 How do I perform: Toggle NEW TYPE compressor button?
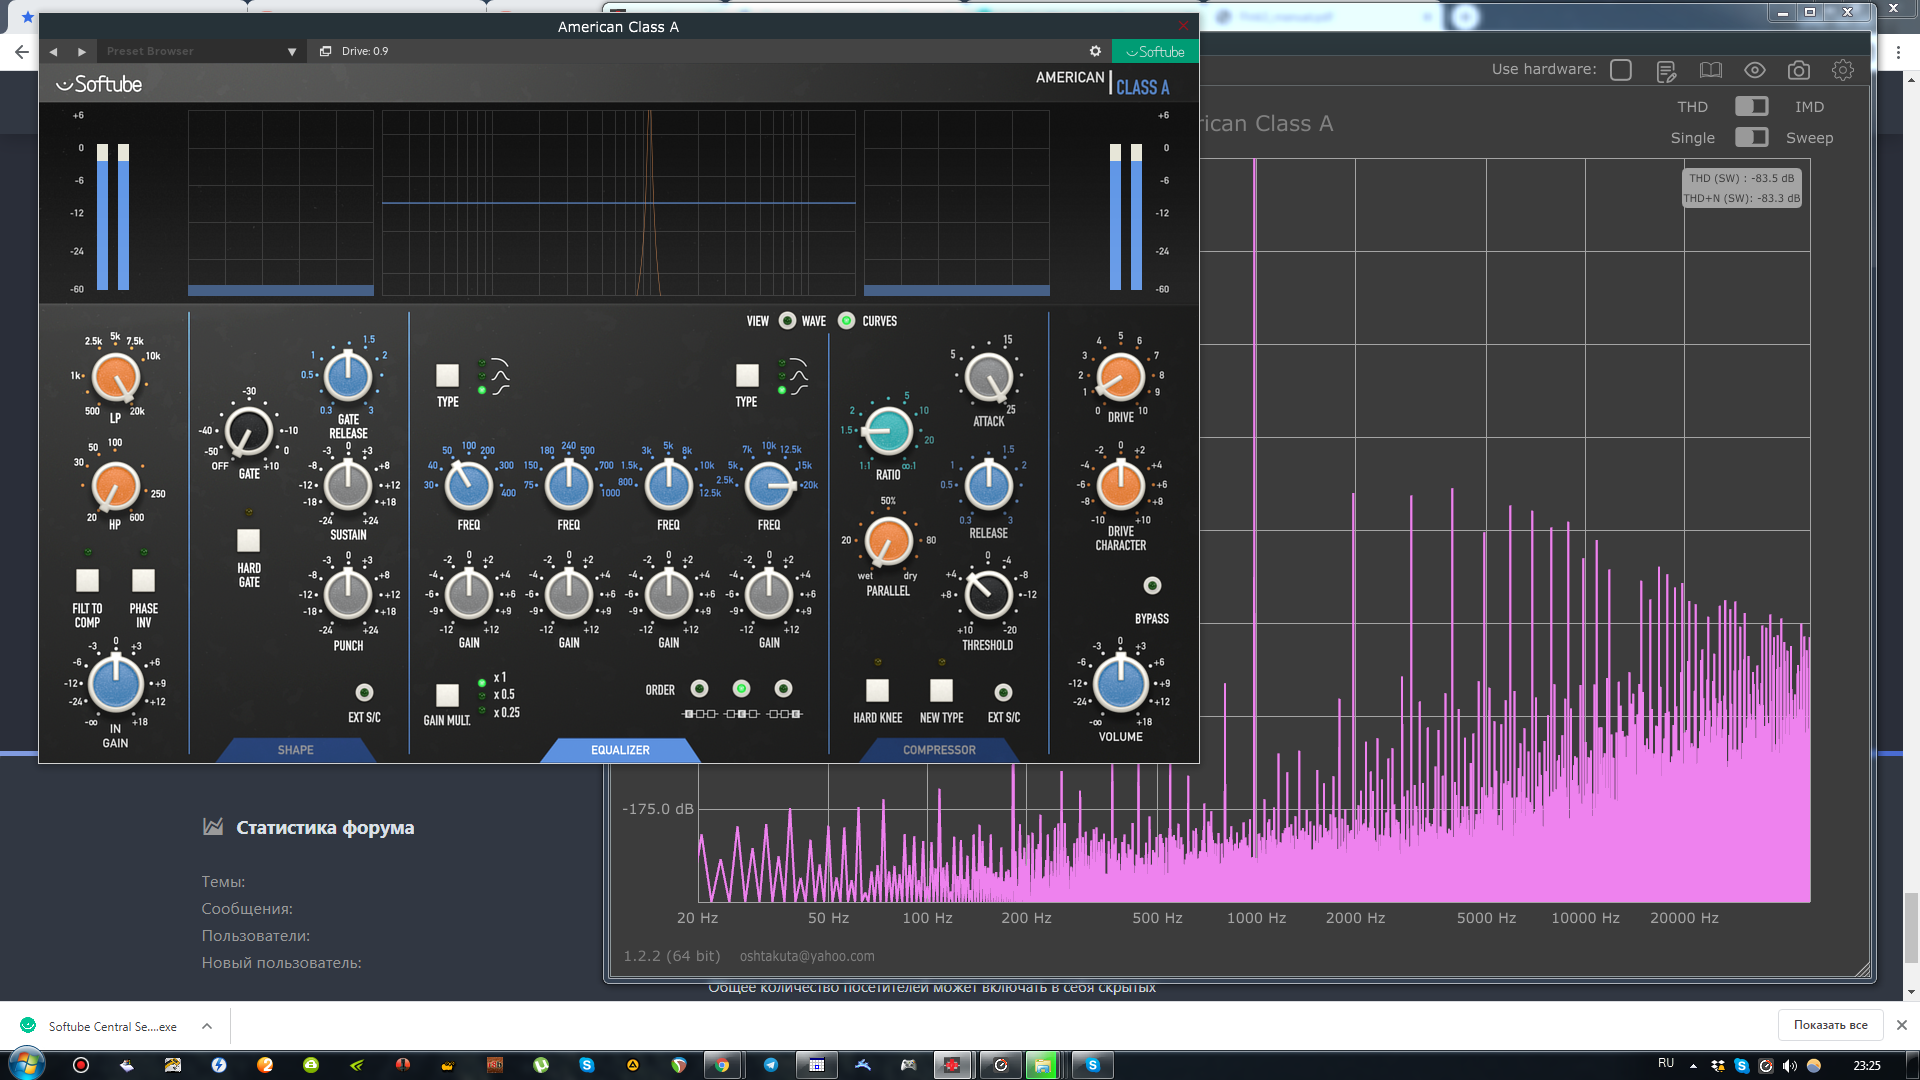coord(941,691)
